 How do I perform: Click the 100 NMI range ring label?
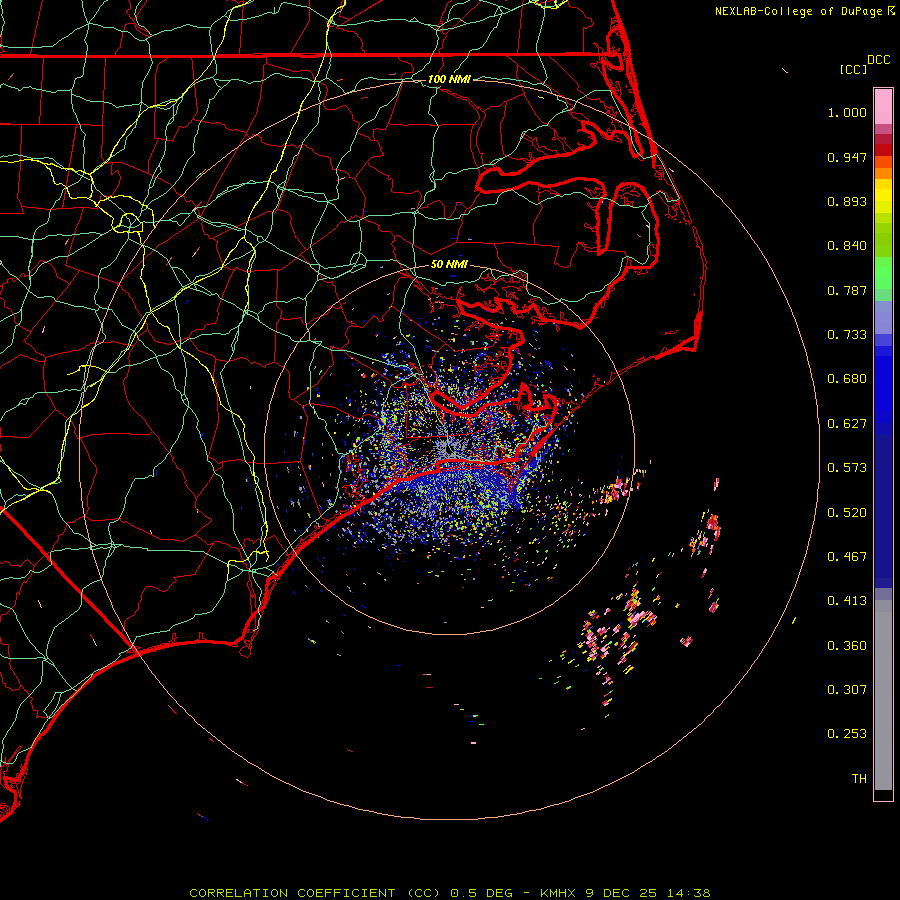[x=449, y=79]
